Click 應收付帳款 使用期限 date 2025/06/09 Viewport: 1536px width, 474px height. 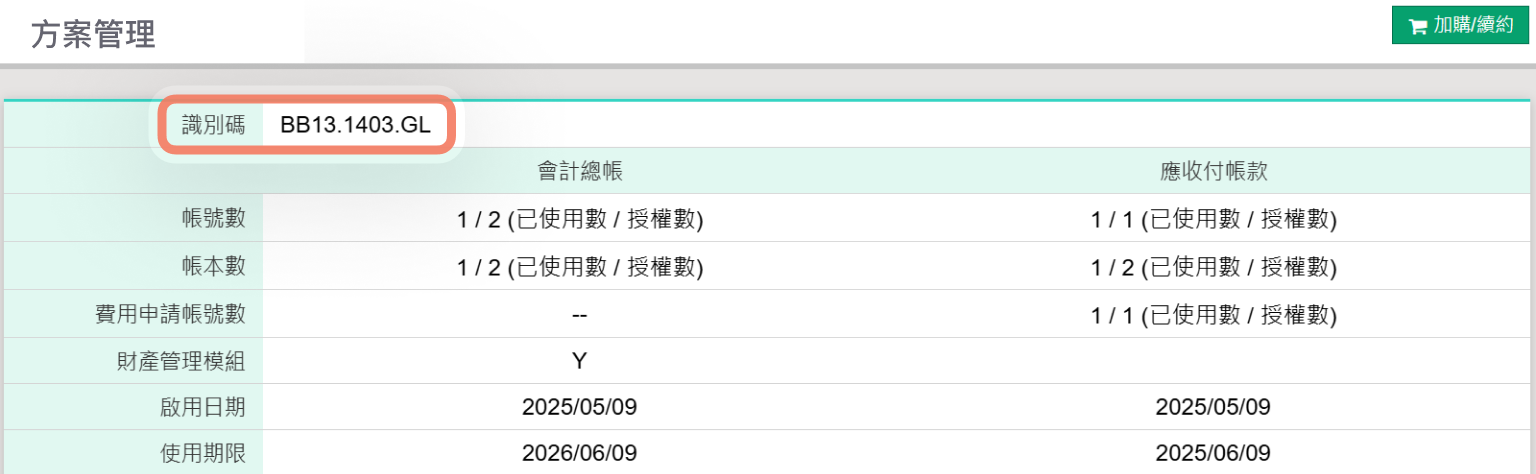1213,453
